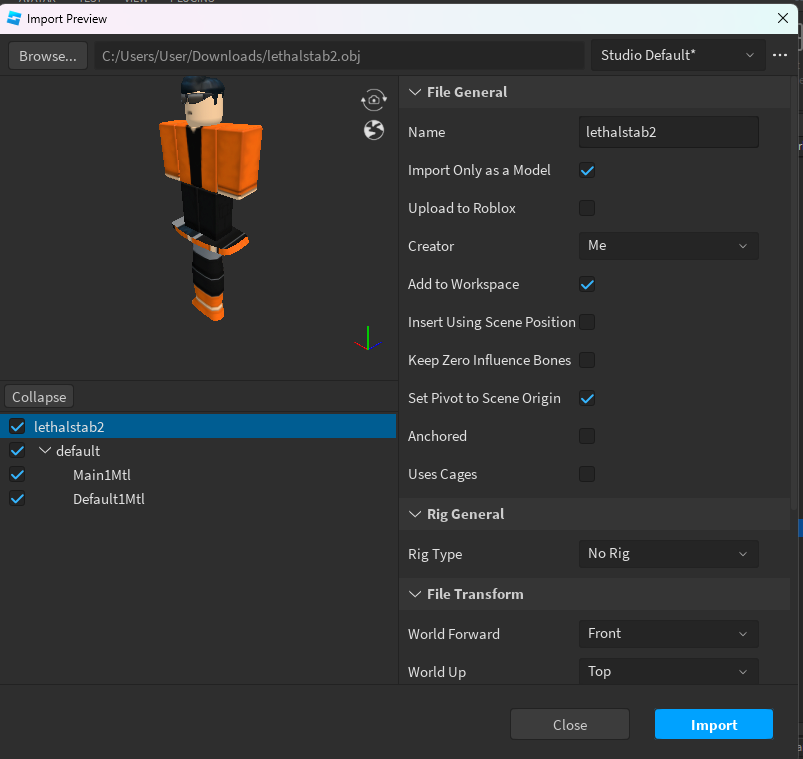Open the Rig Type dropdown
This screenshot has height=759, width=803.
coord(668,554)
